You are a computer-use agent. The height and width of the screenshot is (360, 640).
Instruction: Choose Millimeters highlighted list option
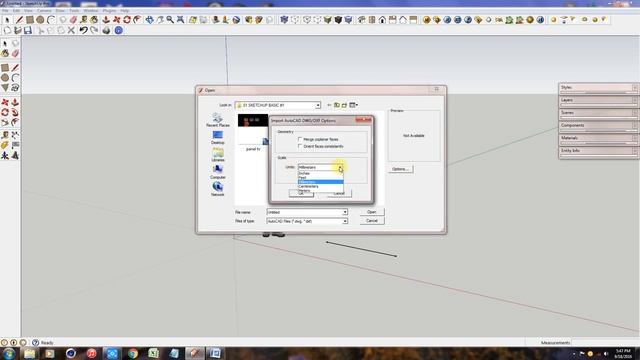click(320, 182)
